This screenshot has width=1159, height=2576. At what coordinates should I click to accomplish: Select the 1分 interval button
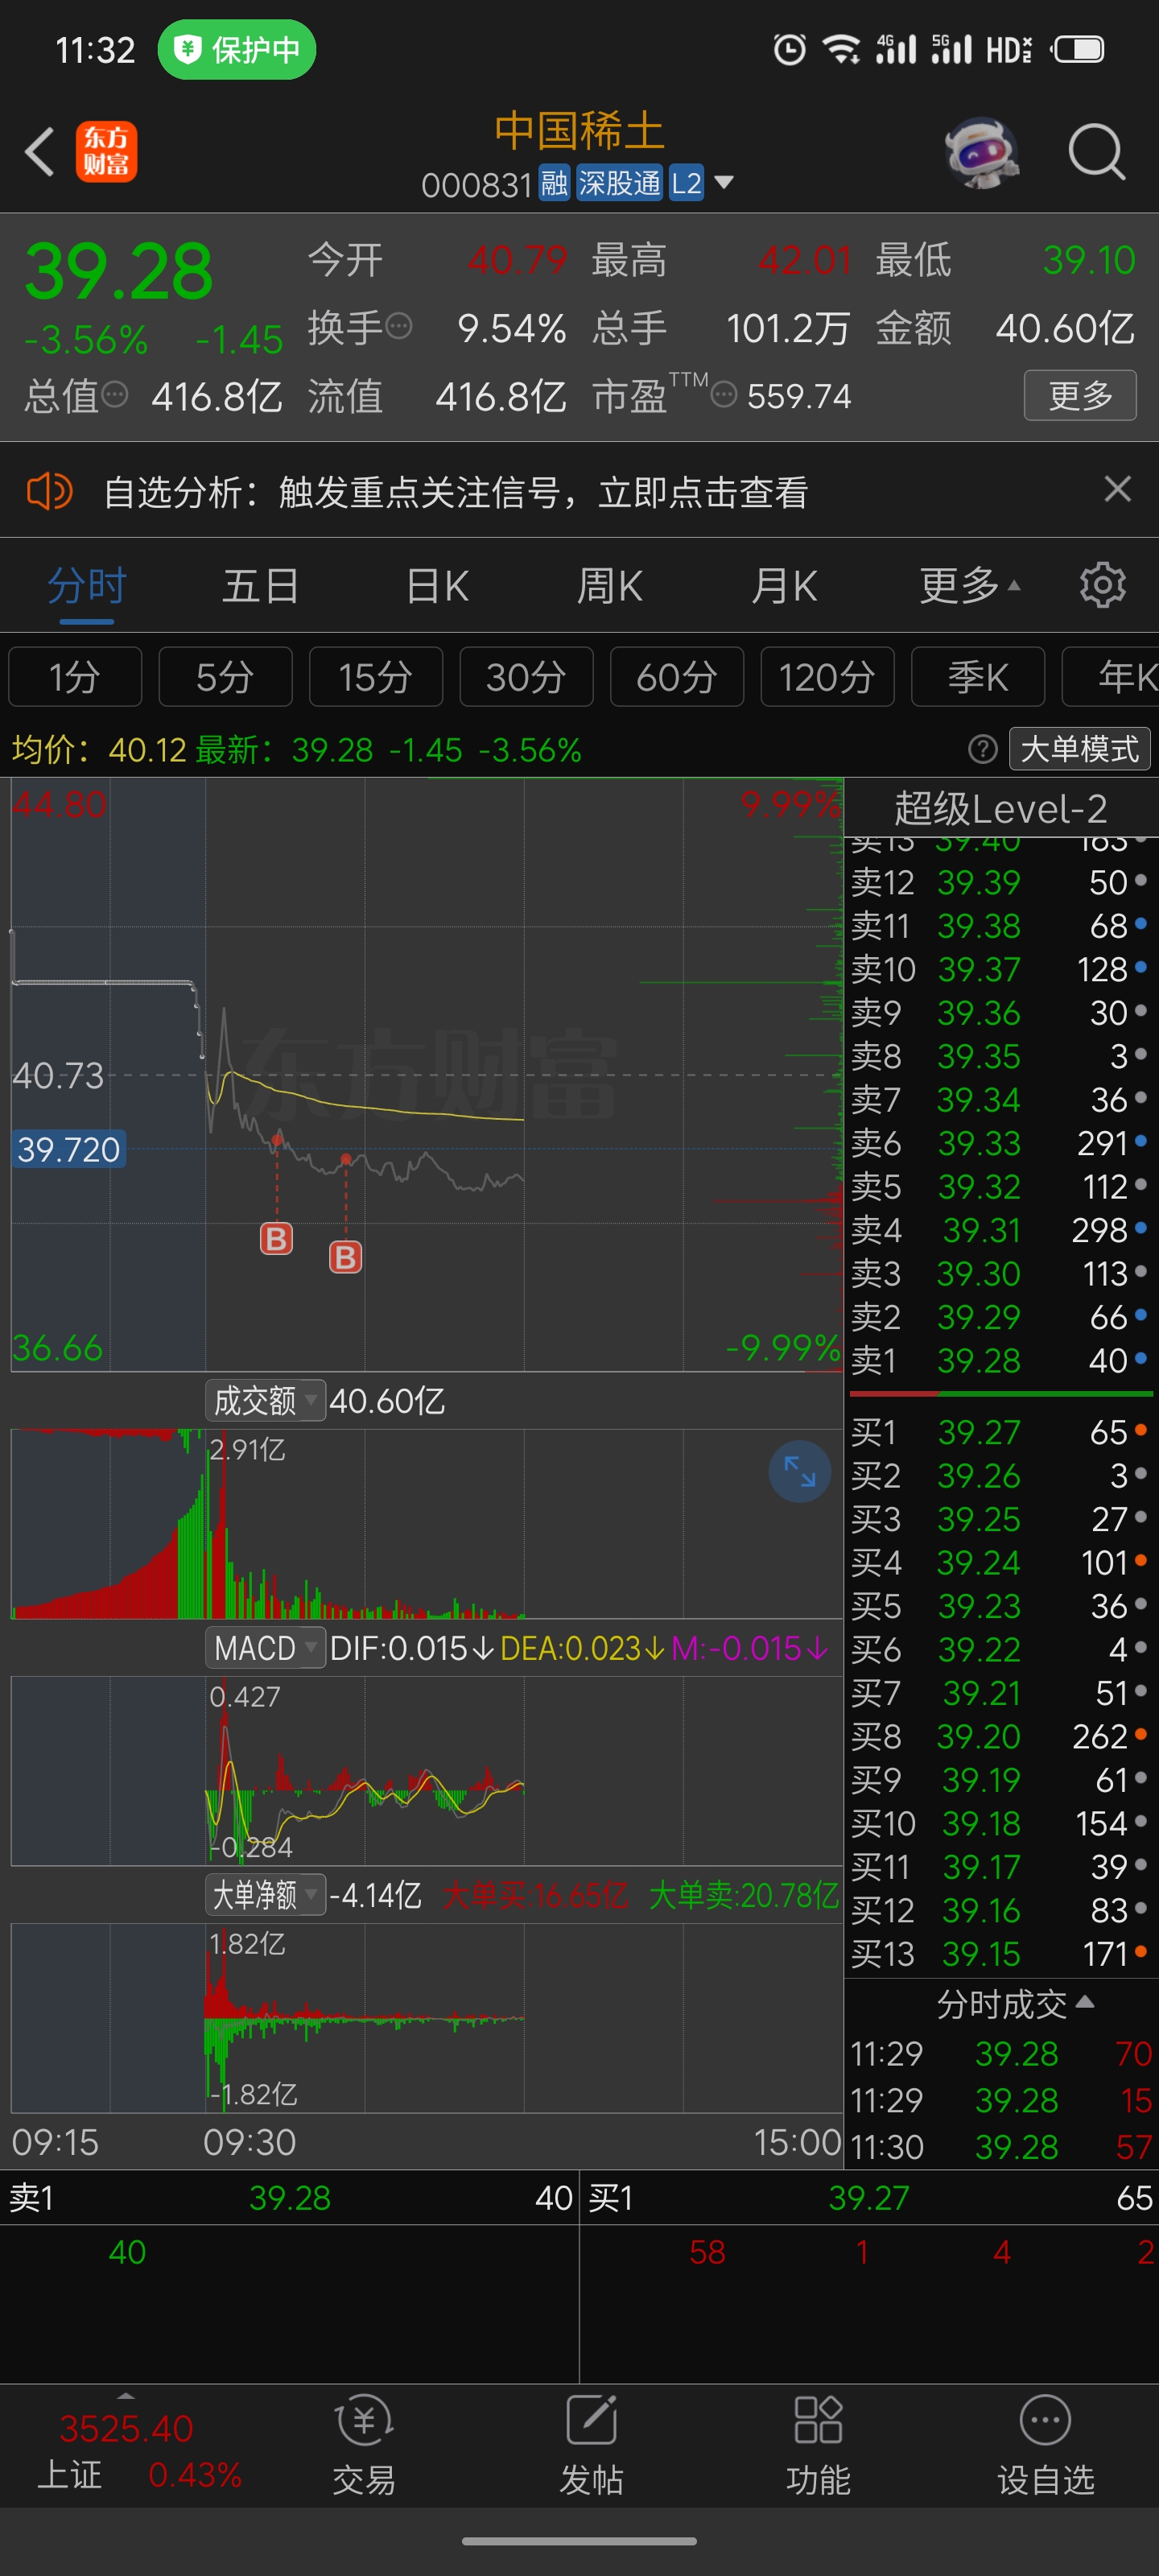pyautogui.click(x=75, y=676)
